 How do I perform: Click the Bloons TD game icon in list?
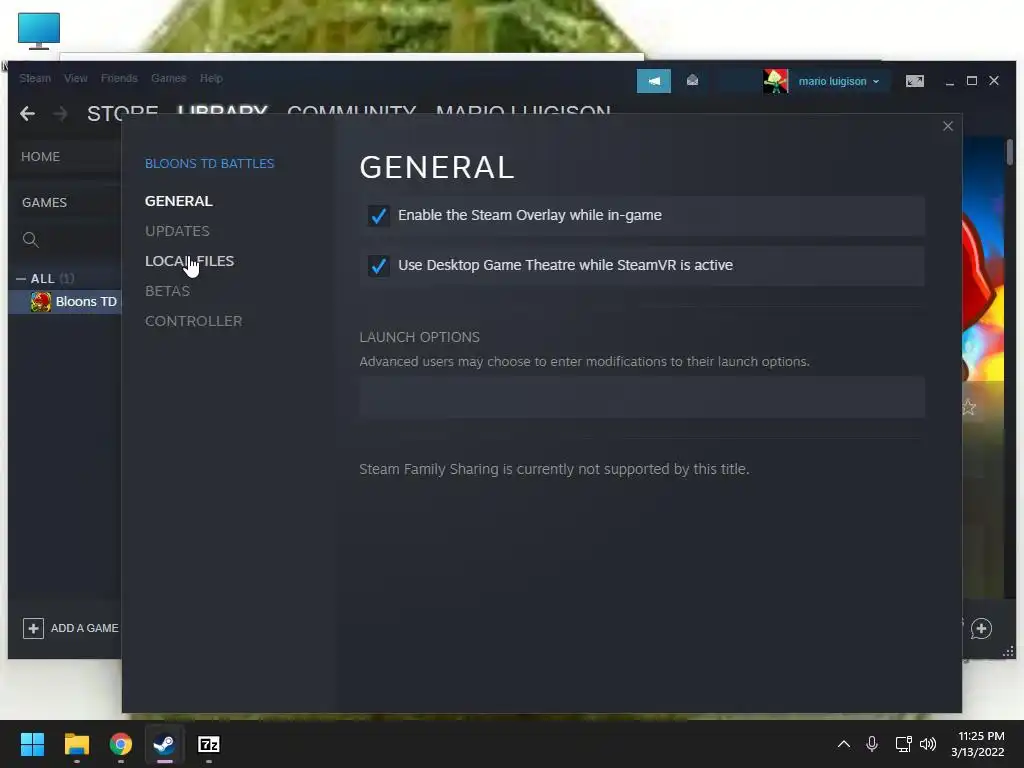point(40,302)
